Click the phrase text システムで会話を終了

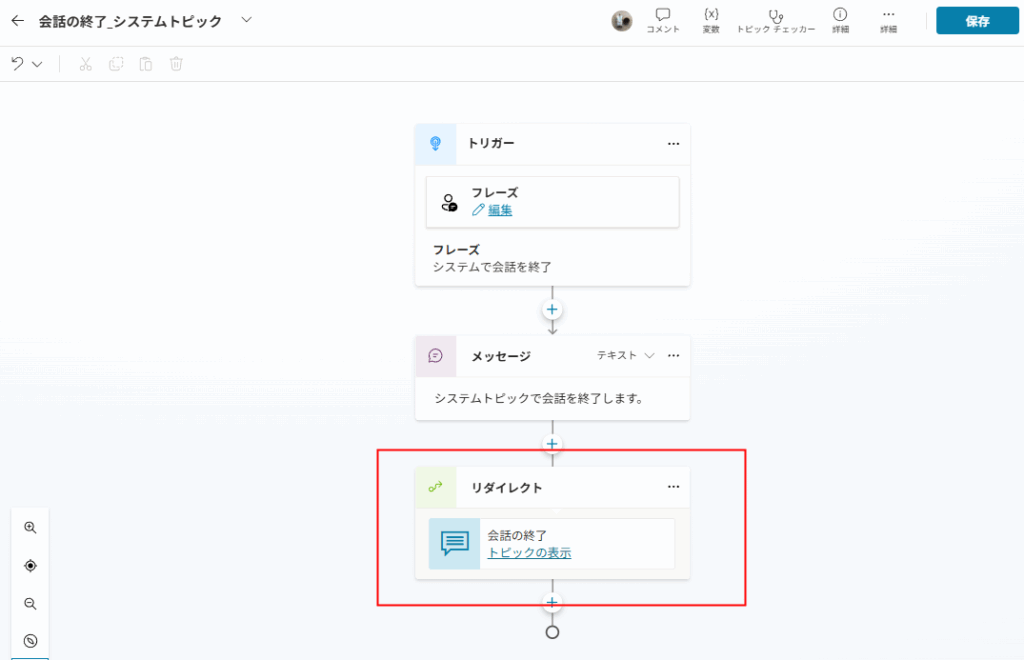click(492, 267)
